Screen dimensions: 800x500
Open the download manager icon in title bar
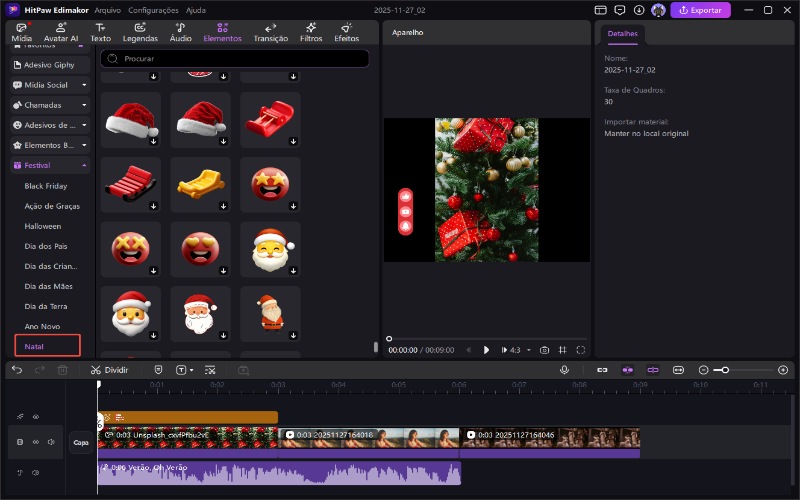click(x=639, y=10)
